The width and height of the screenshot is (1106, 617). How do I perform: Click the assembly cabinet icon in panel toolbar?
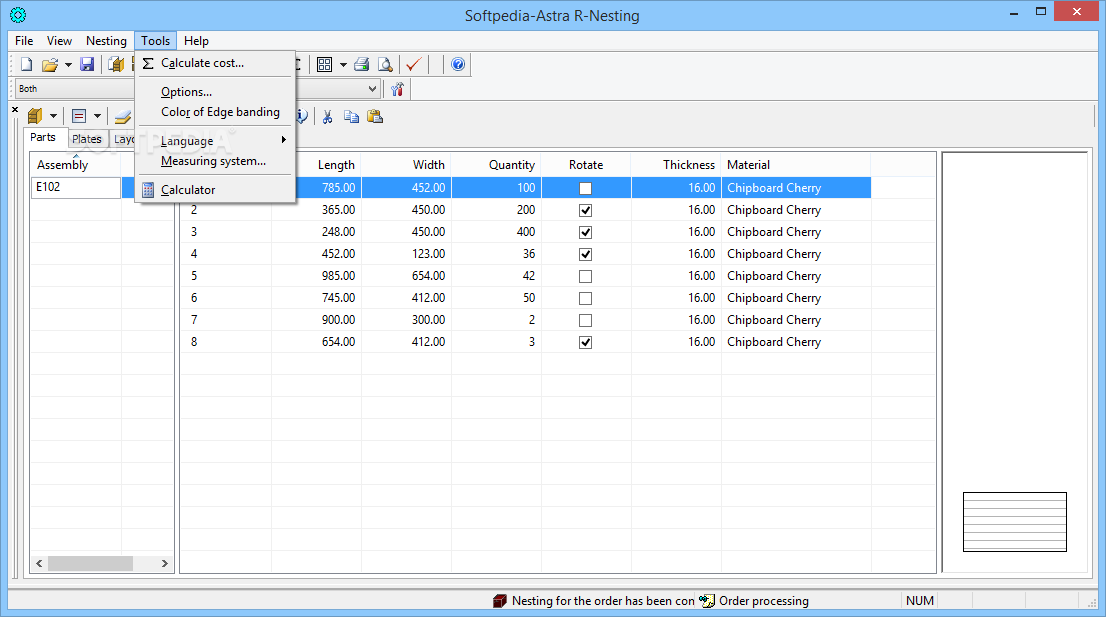[x=35, y=116]
